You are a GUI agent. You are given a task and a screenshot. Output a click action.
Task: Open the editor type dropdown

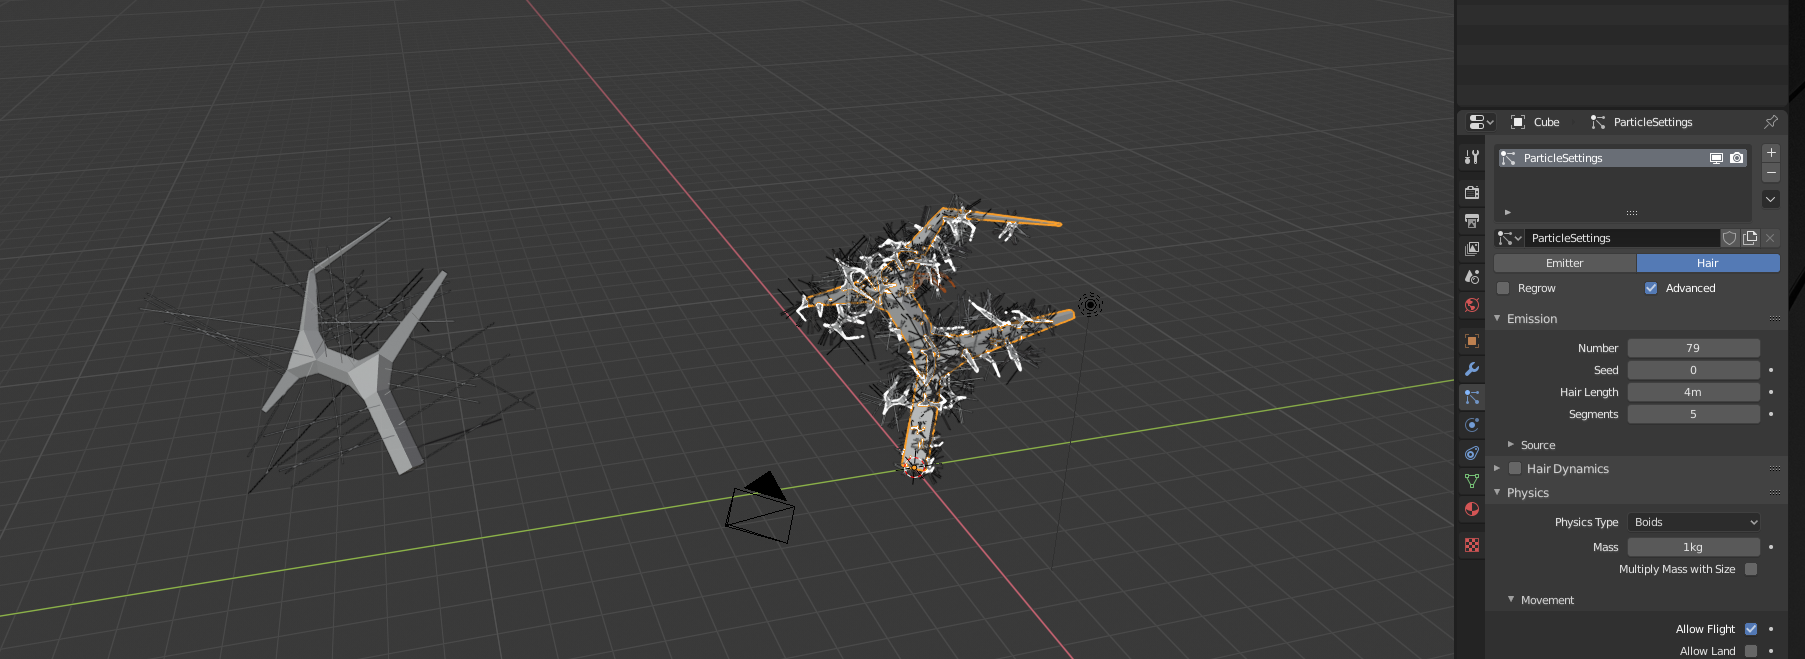tap(1481, 122)
